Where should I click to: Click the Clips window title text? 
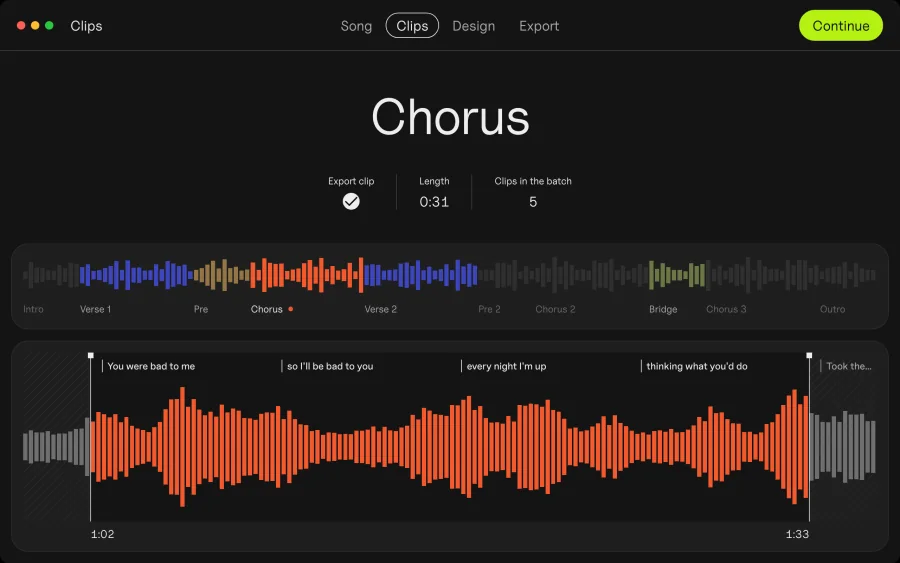[x=86, y=26]
